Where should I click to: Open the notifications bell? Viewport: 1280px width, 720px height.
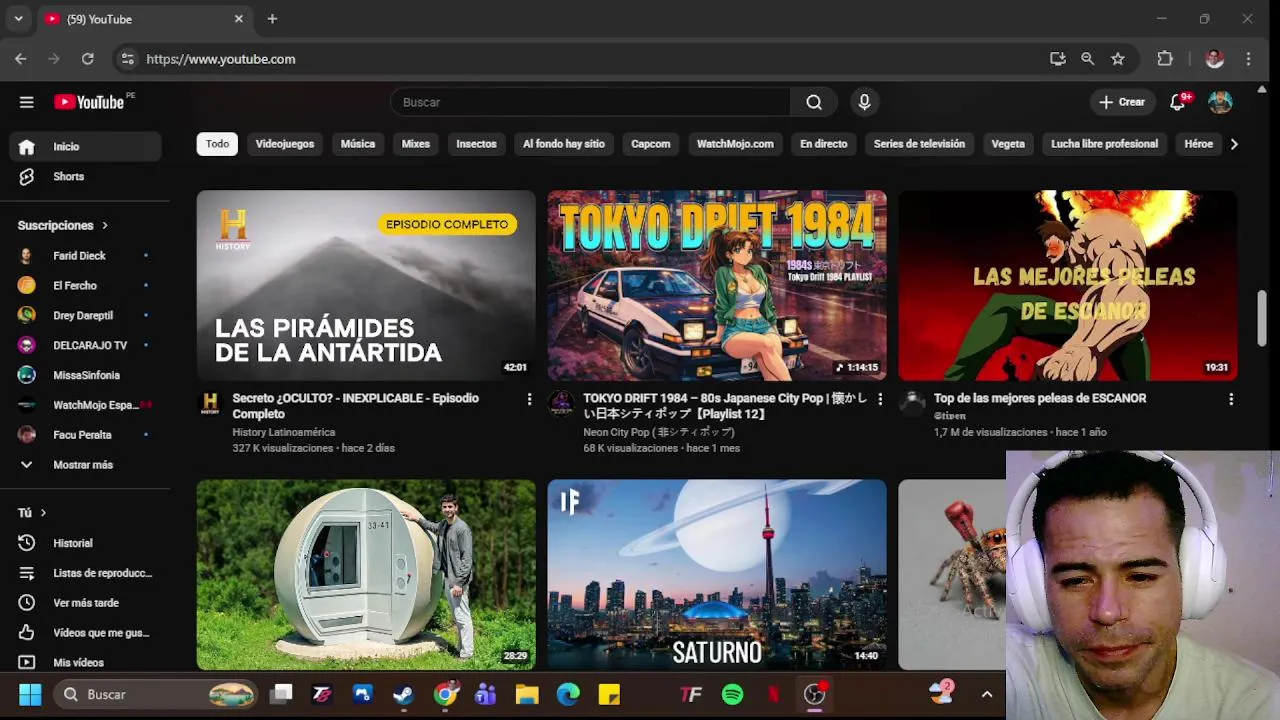[1178, 102]
